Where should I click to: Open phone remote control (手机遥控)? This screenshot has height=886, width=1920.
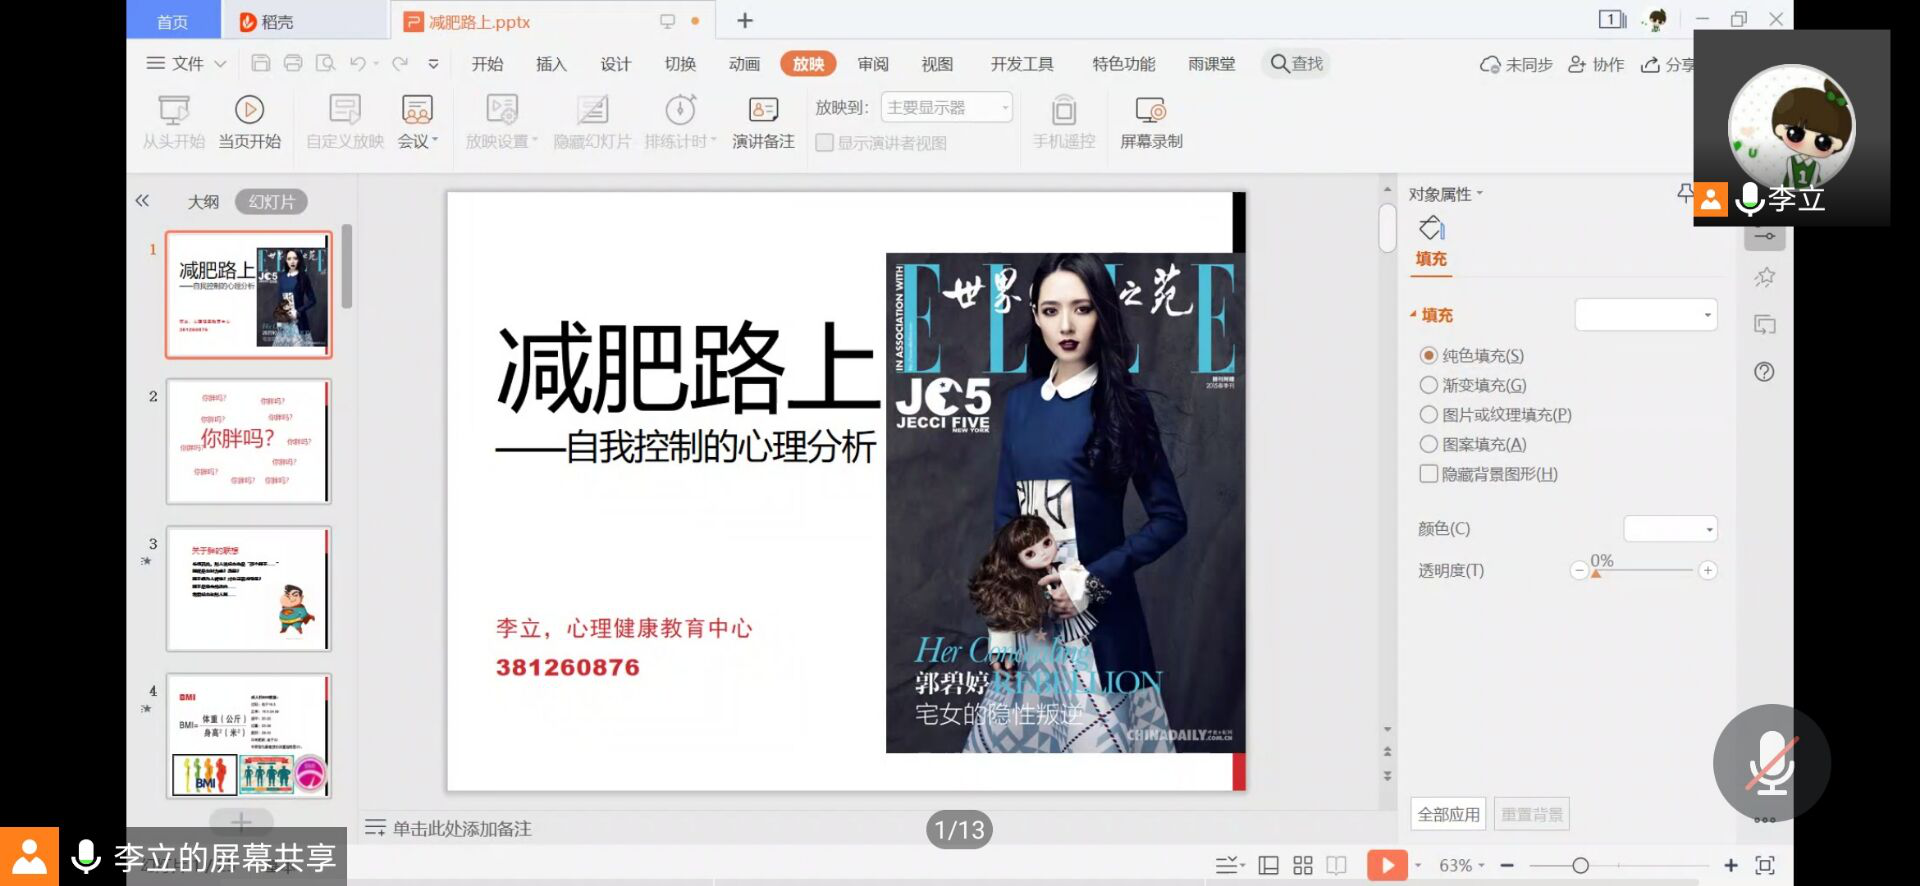[1064, 122]
